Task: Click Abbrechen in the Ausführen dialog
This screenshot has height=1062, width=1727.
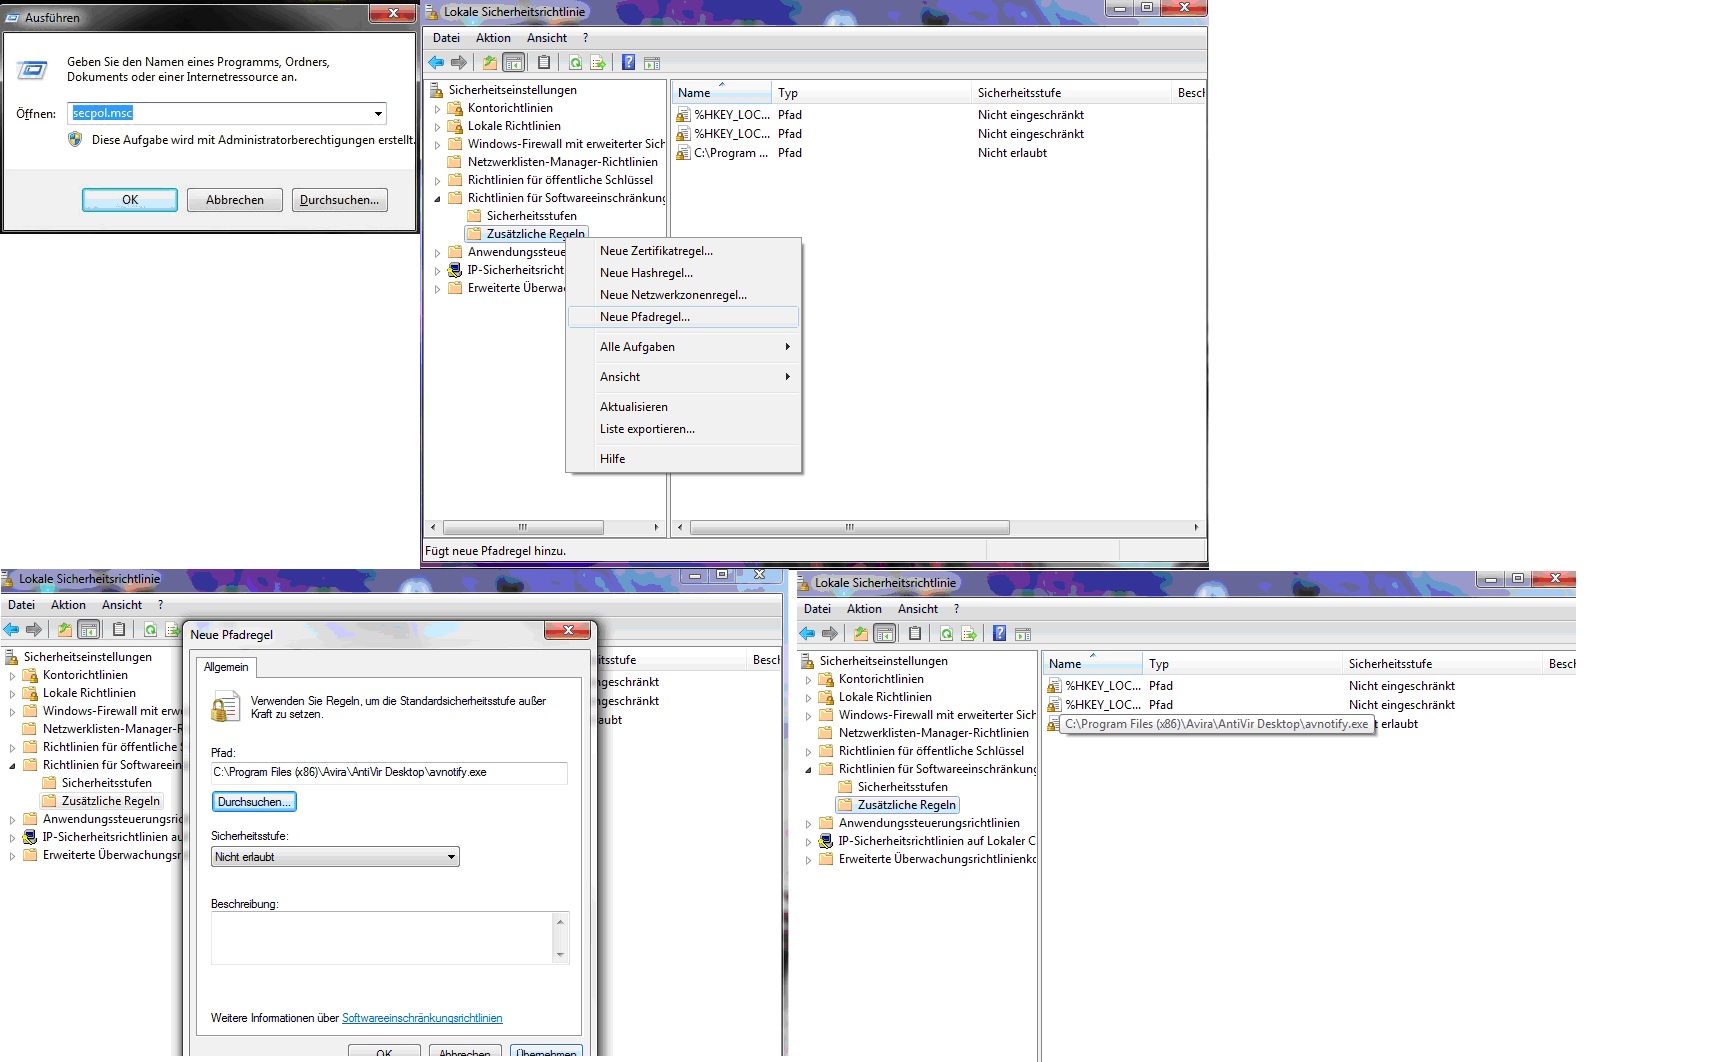Action: pos(235,200)
